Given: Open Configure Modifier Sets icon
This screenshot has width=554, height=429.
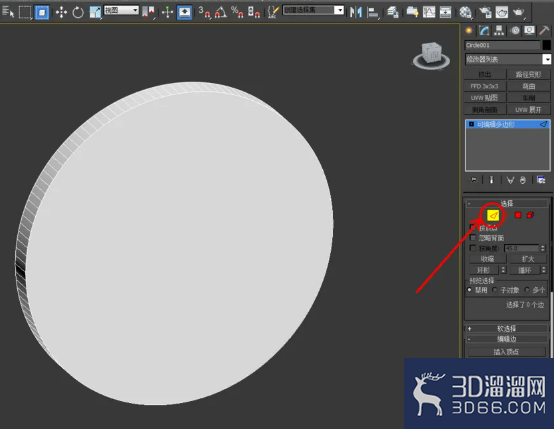Looking at the screenshot, I should click(x=541, y=180).
